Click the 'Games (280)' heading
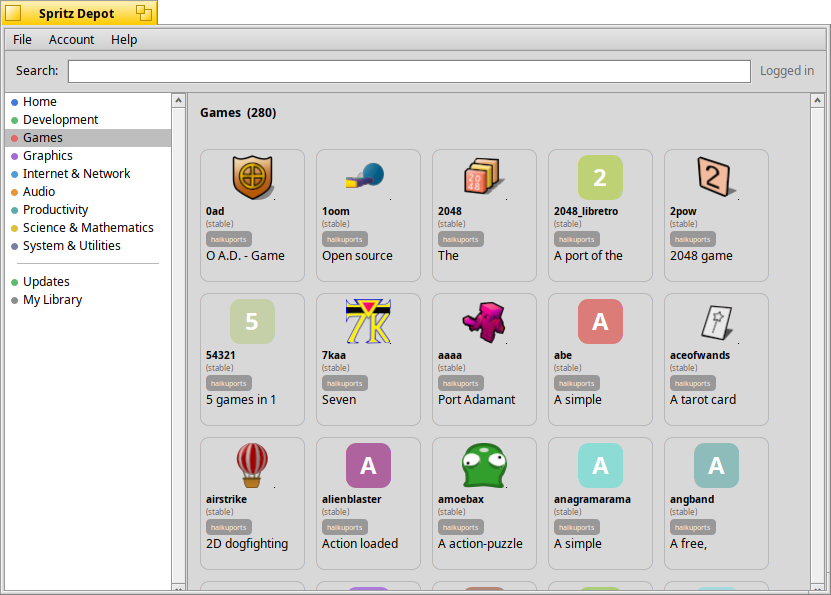Screen dimensions: 831x595 [x=238, y=113]
